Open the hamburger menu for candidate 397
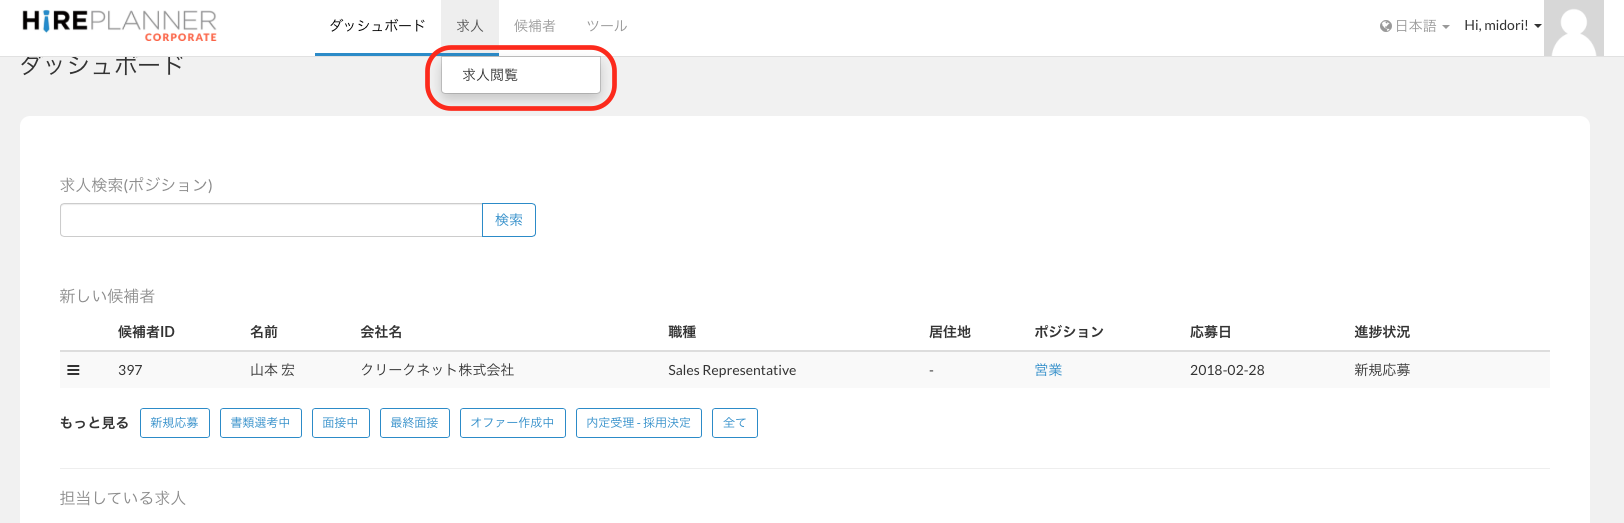Screen dimensions: 1624x523 pos(73,370)
